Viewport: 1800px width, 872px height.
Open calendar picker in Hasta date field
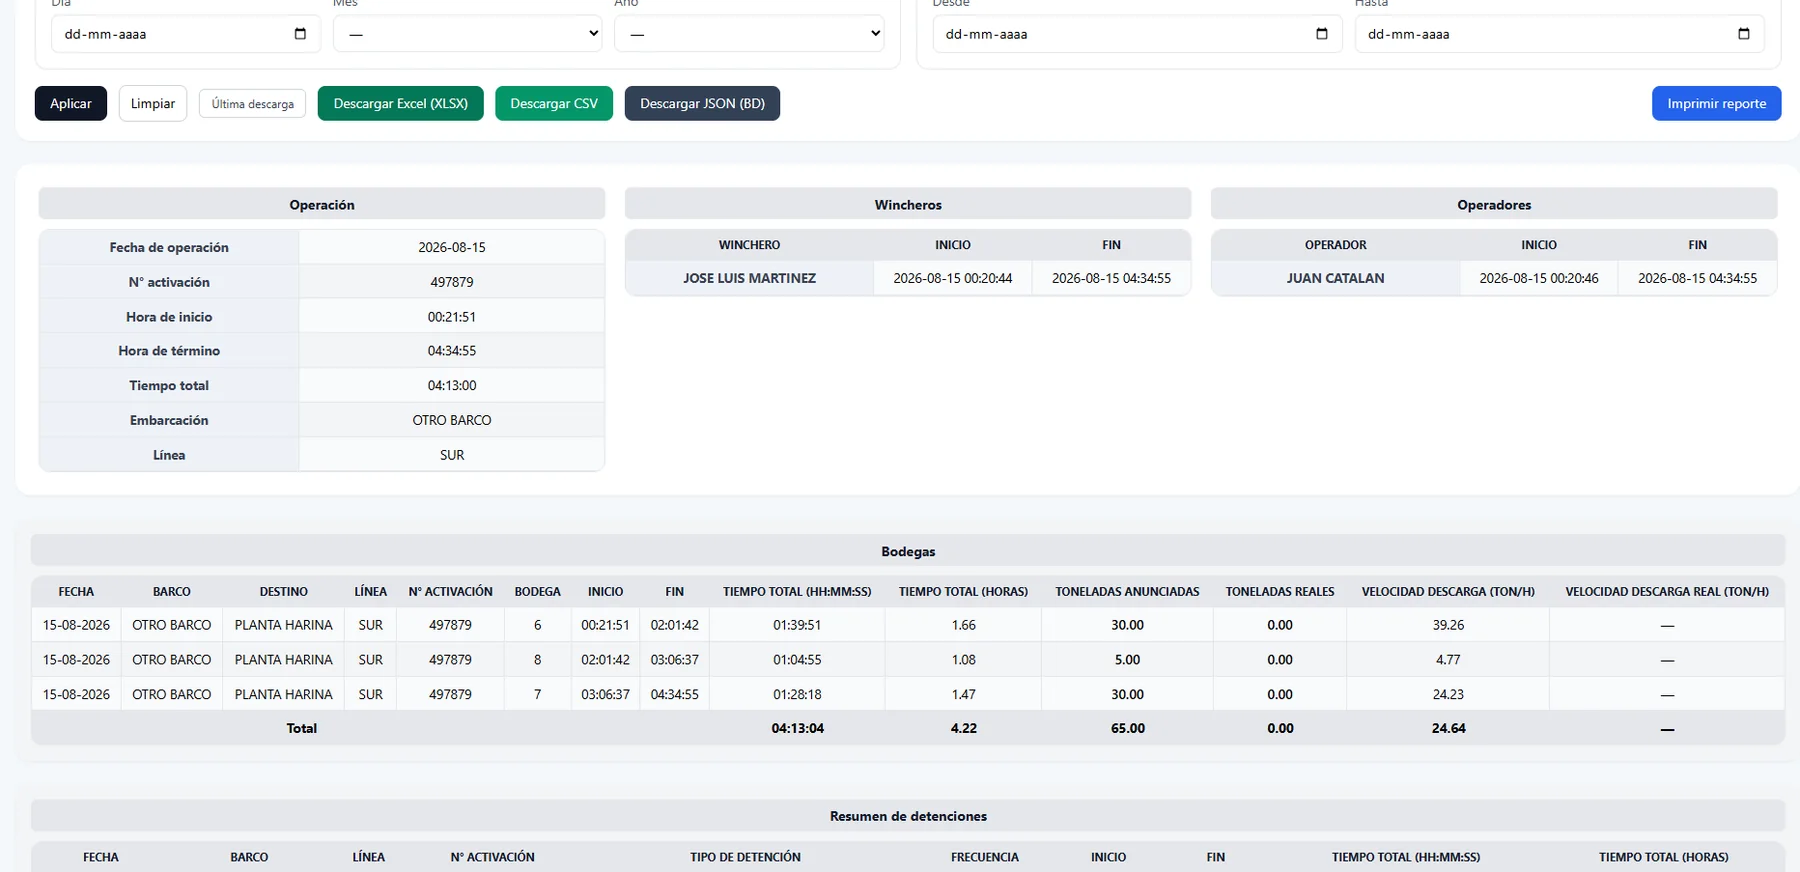coord(1744,34)
